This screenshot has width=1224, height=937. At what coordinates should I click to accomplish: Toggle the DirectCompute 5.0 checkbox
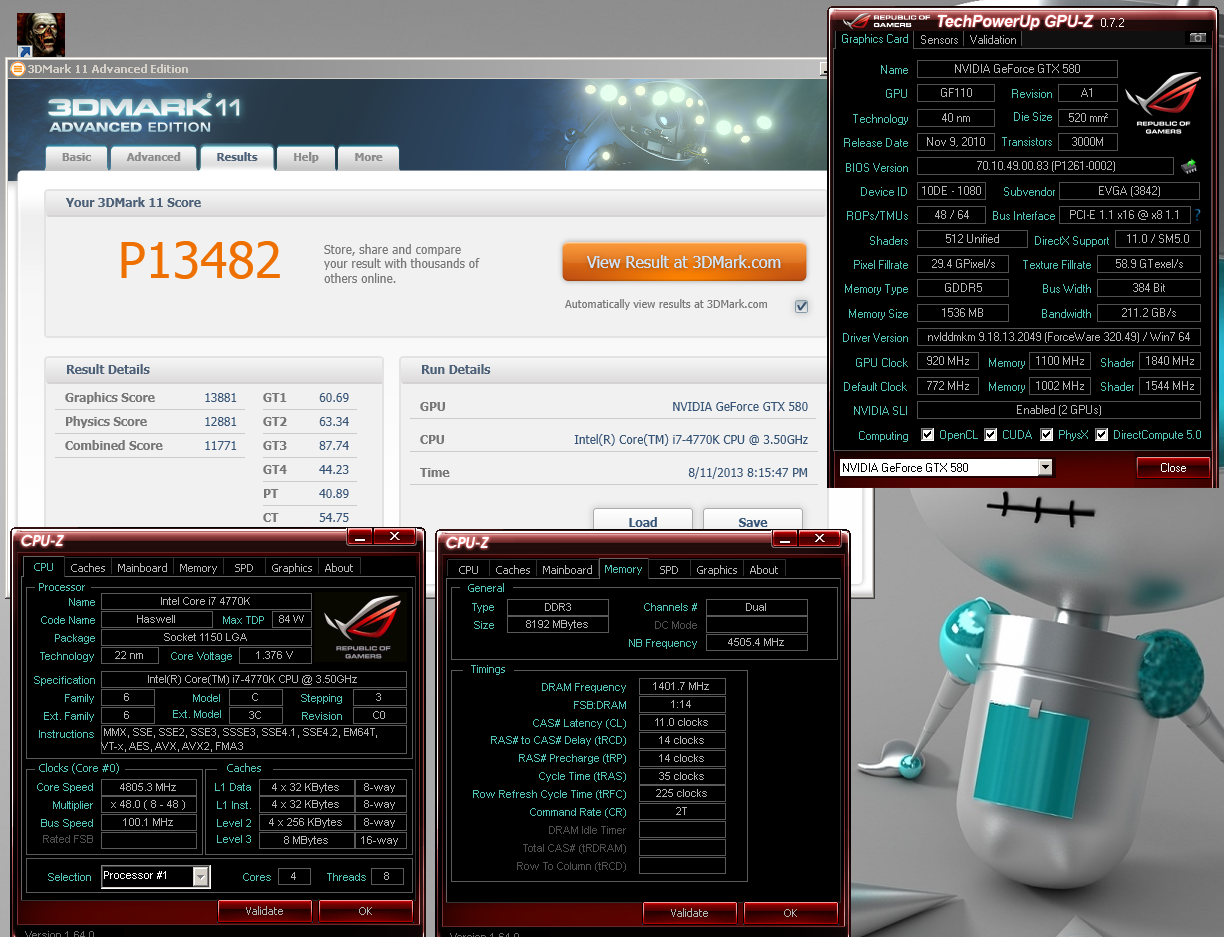tap(1102, 435)
